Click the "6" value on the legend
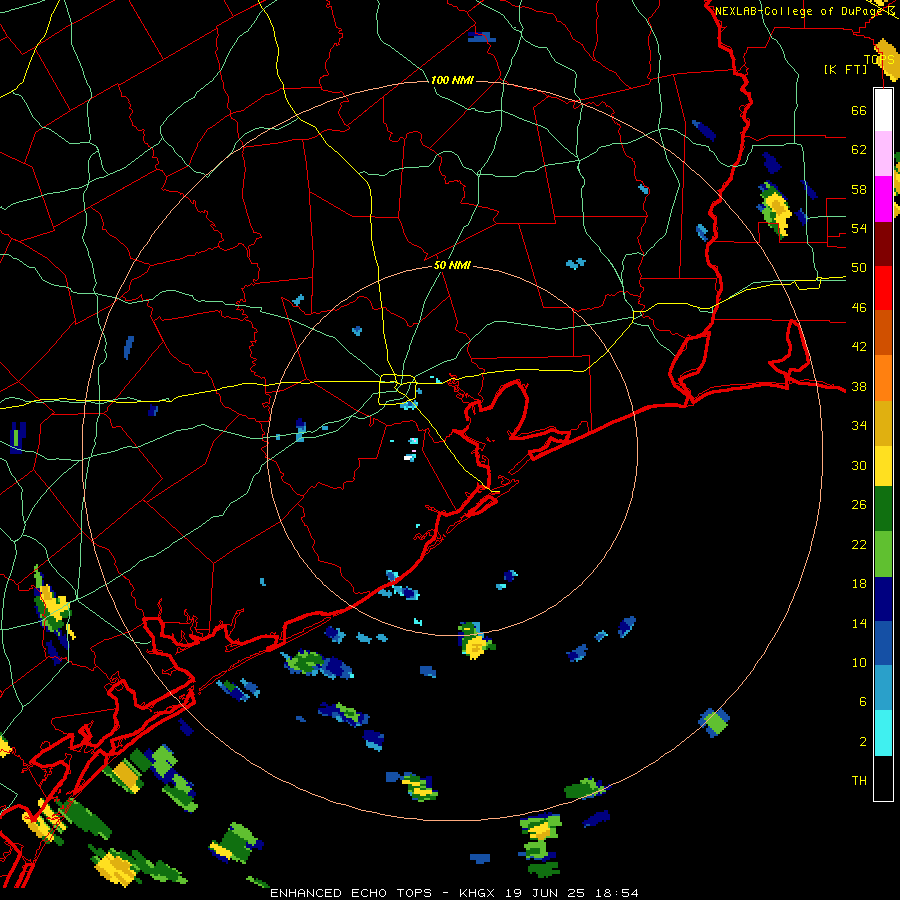Screen dimensions: 900x900 [863, 702]
